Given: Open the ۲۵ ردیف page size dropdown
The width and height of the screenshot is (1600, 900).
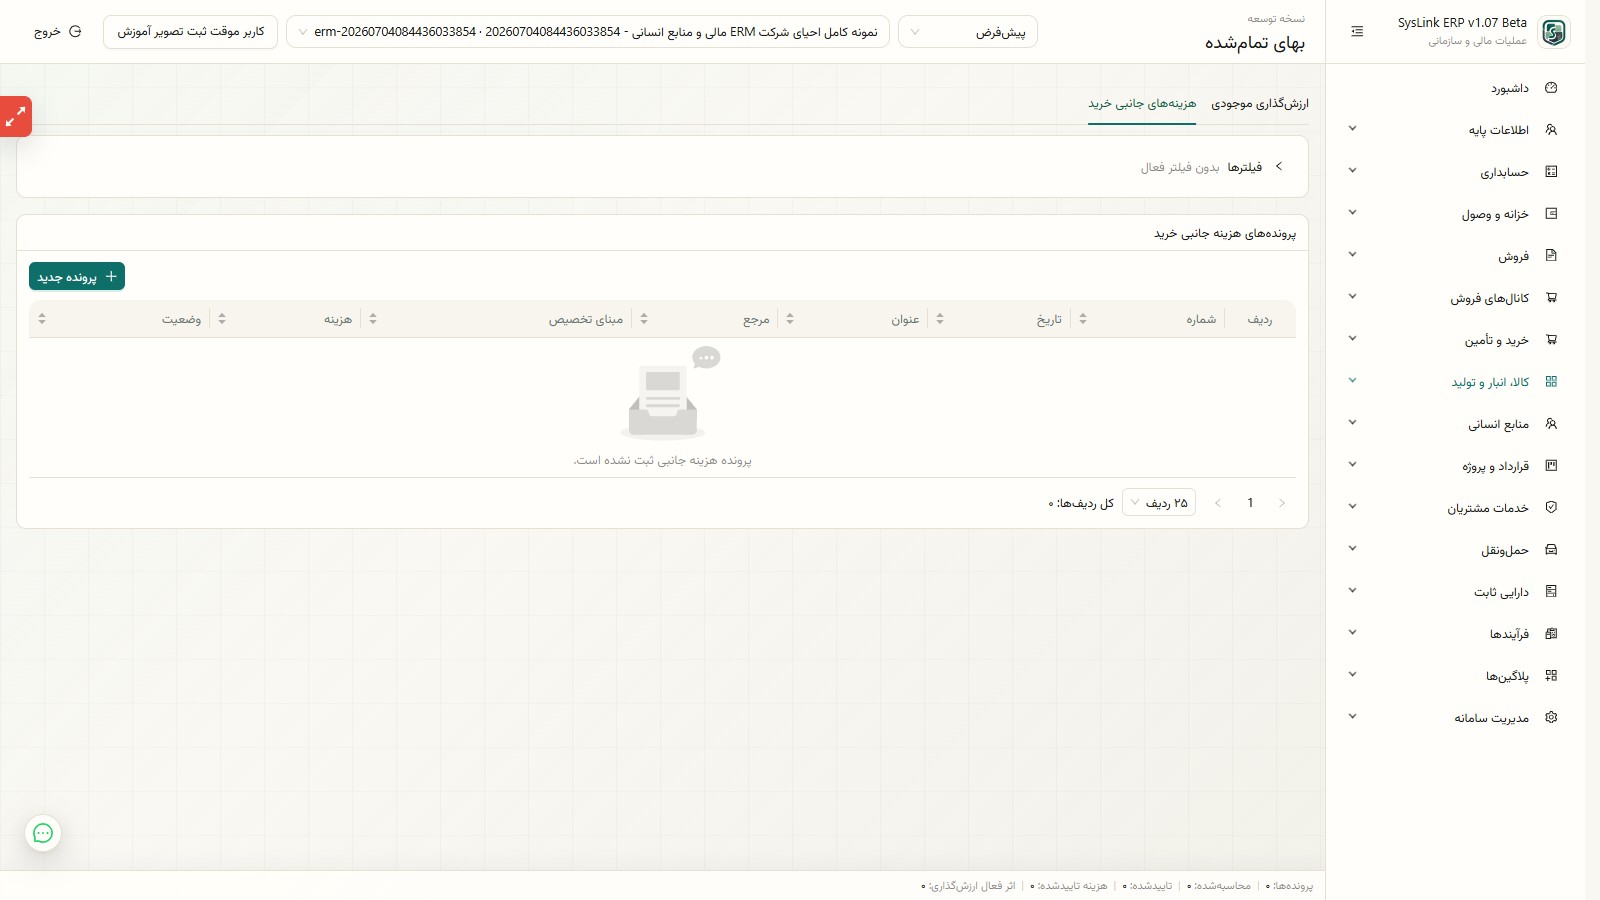Looking at the screenshot, I should (1159, 503).
